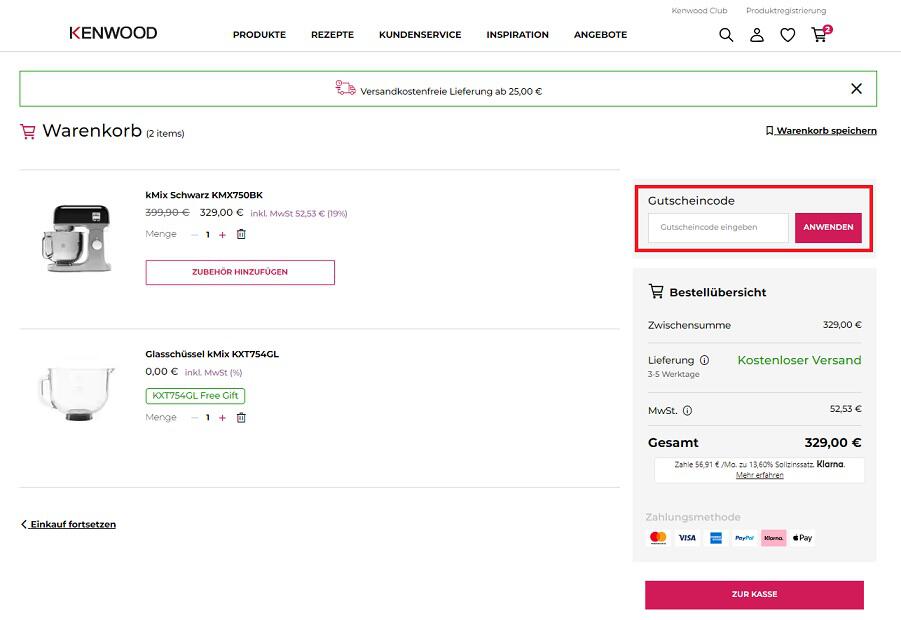Click the Zwischensumme 329,00 € value
Viewport: 901px width, 620px height.
click(x=842, y=325)
